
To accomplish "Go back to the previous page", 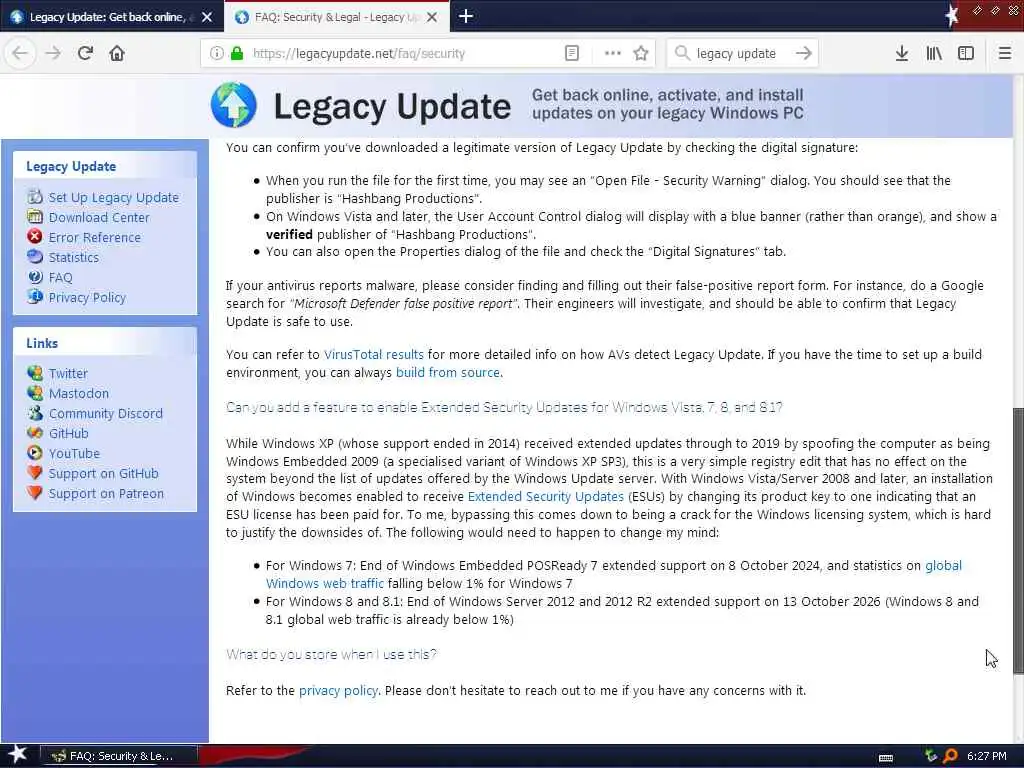I will 20,53.
